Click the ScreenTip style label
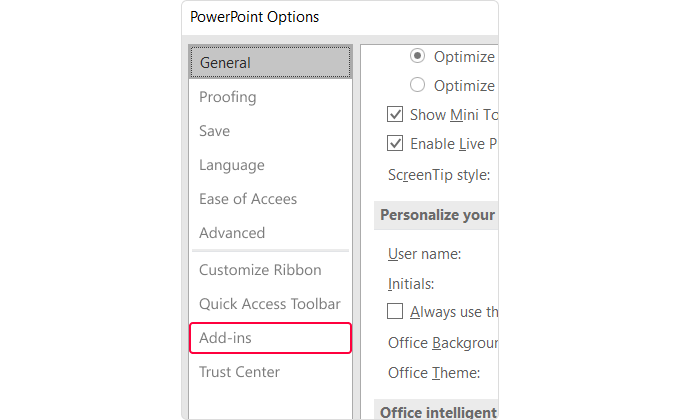Image resolution: width=700 pixels, height=420 pixels. 439,175
